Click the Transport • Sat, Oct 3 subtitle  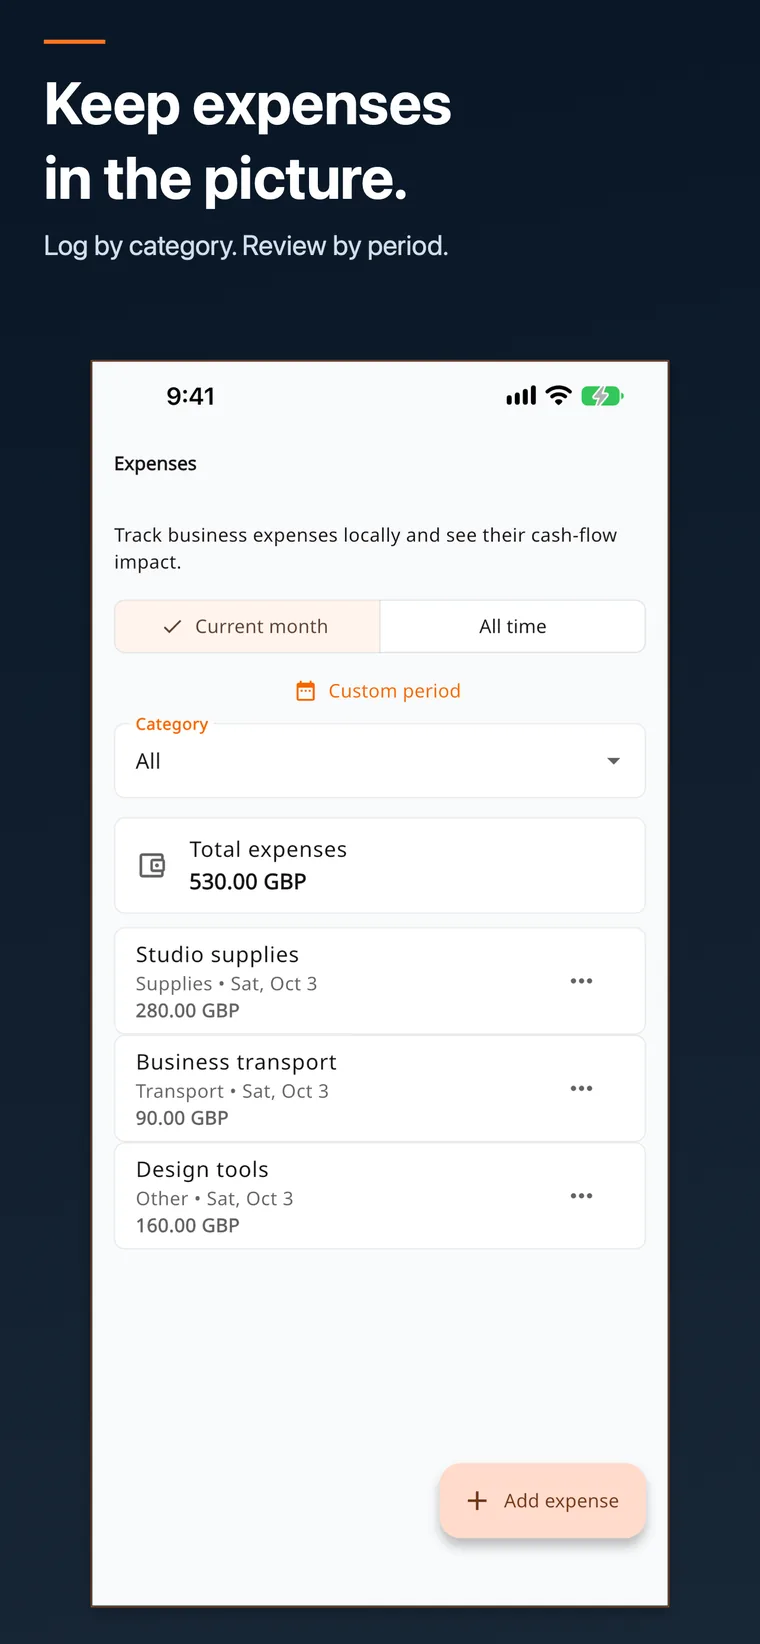pyautogui.click(x=232, y=1091)
